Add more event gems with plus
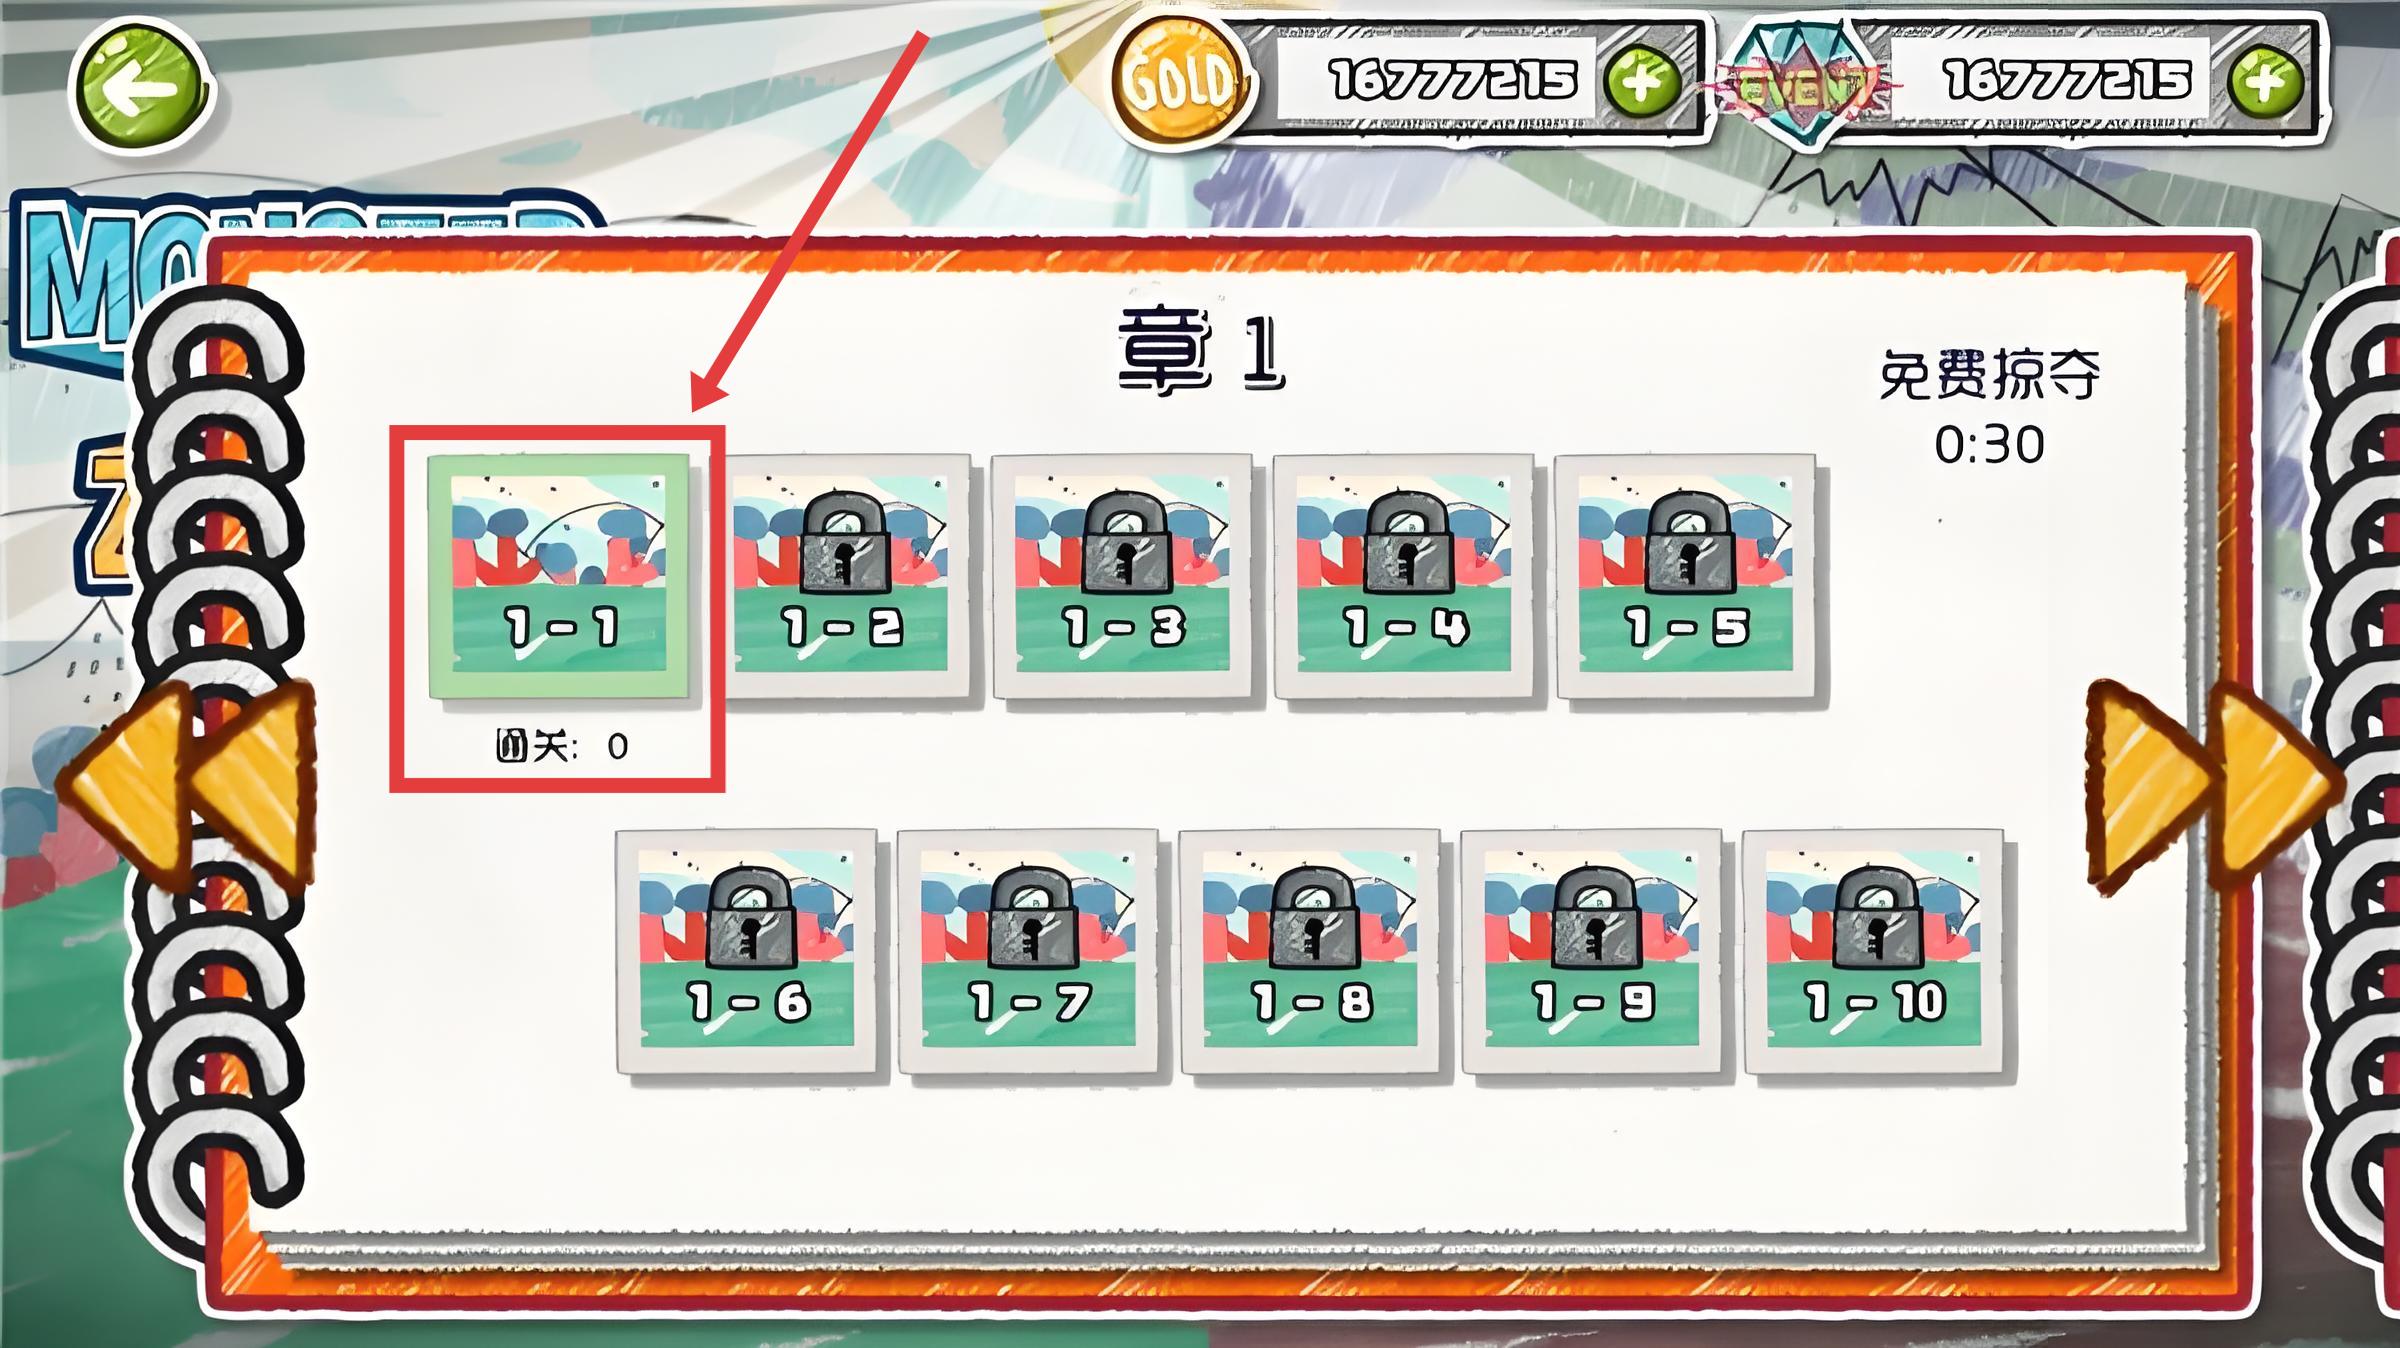 [x=2265, y=80]
